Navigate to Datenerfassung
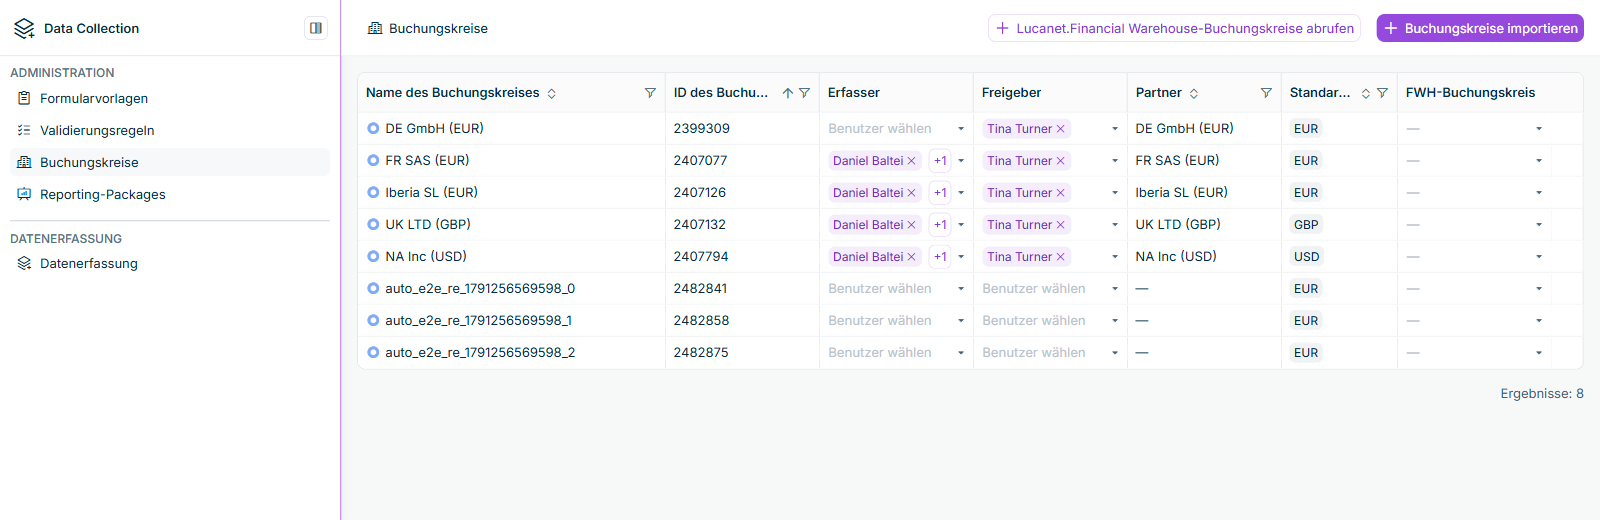1600x520 pixels. pyautogui.click(x=170, y=263)
